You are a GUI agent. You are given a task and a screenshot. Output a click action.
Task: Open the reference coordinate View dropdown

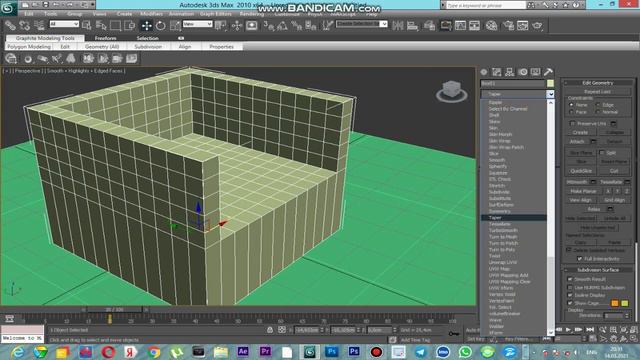pyautogui.click(x=198, y=24)
